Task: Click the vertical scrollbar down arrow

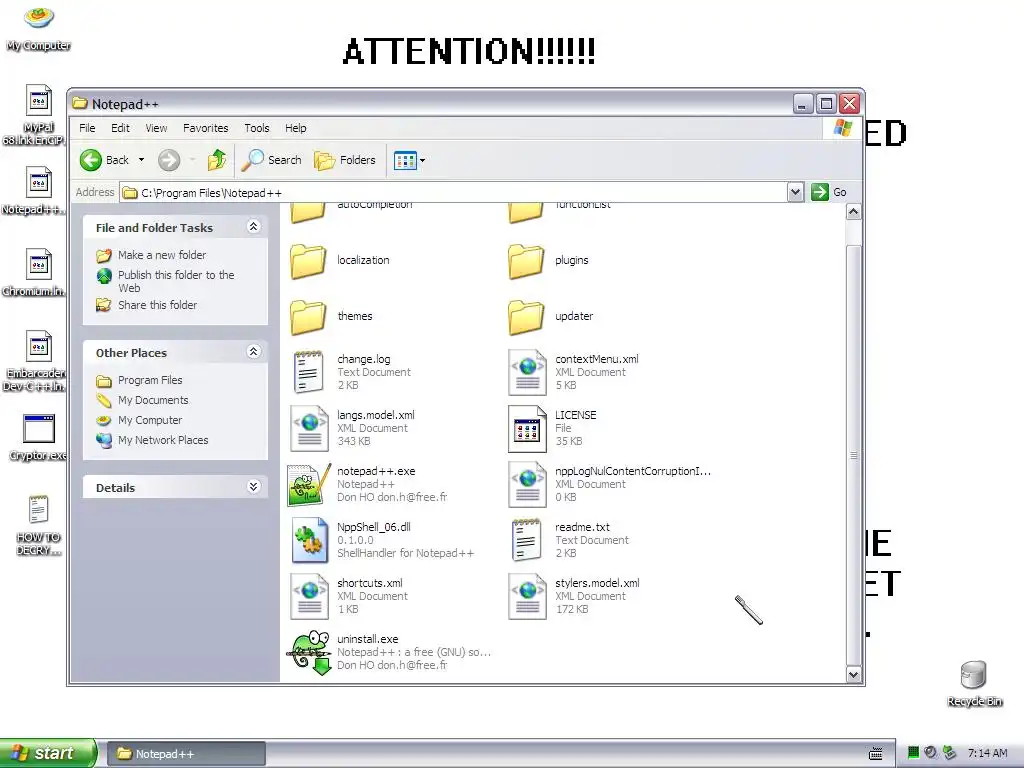Action: tap(854, 675)
